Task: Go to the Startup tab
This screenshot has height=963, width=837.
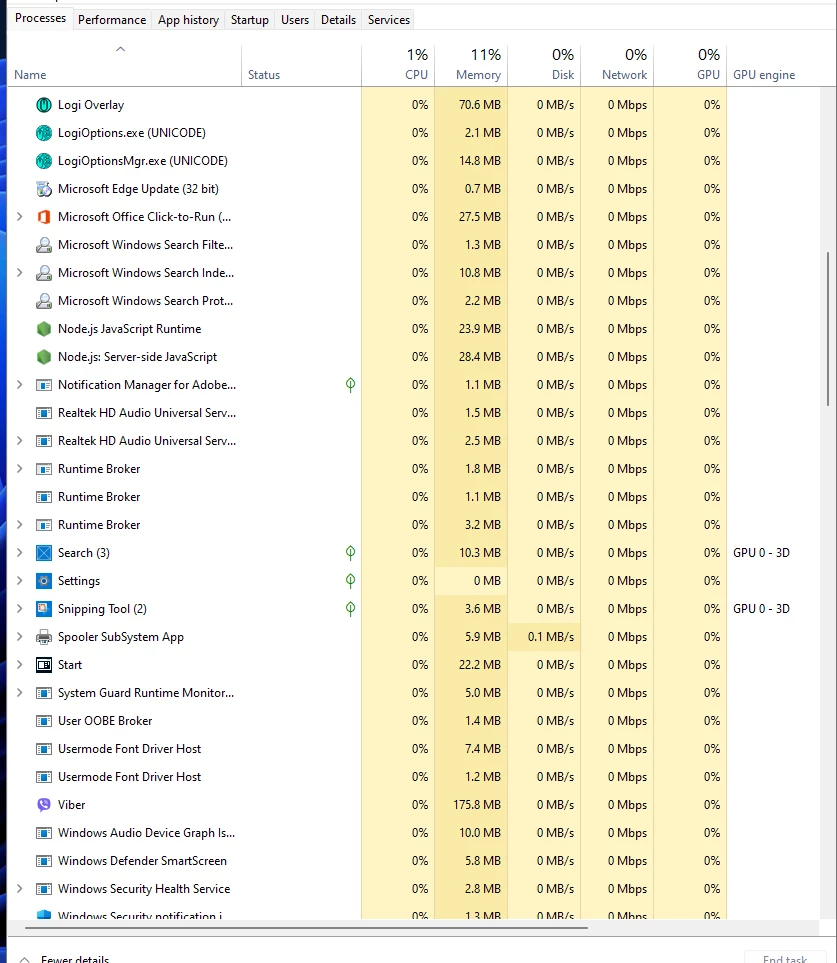Action: [x=249, y=20]
